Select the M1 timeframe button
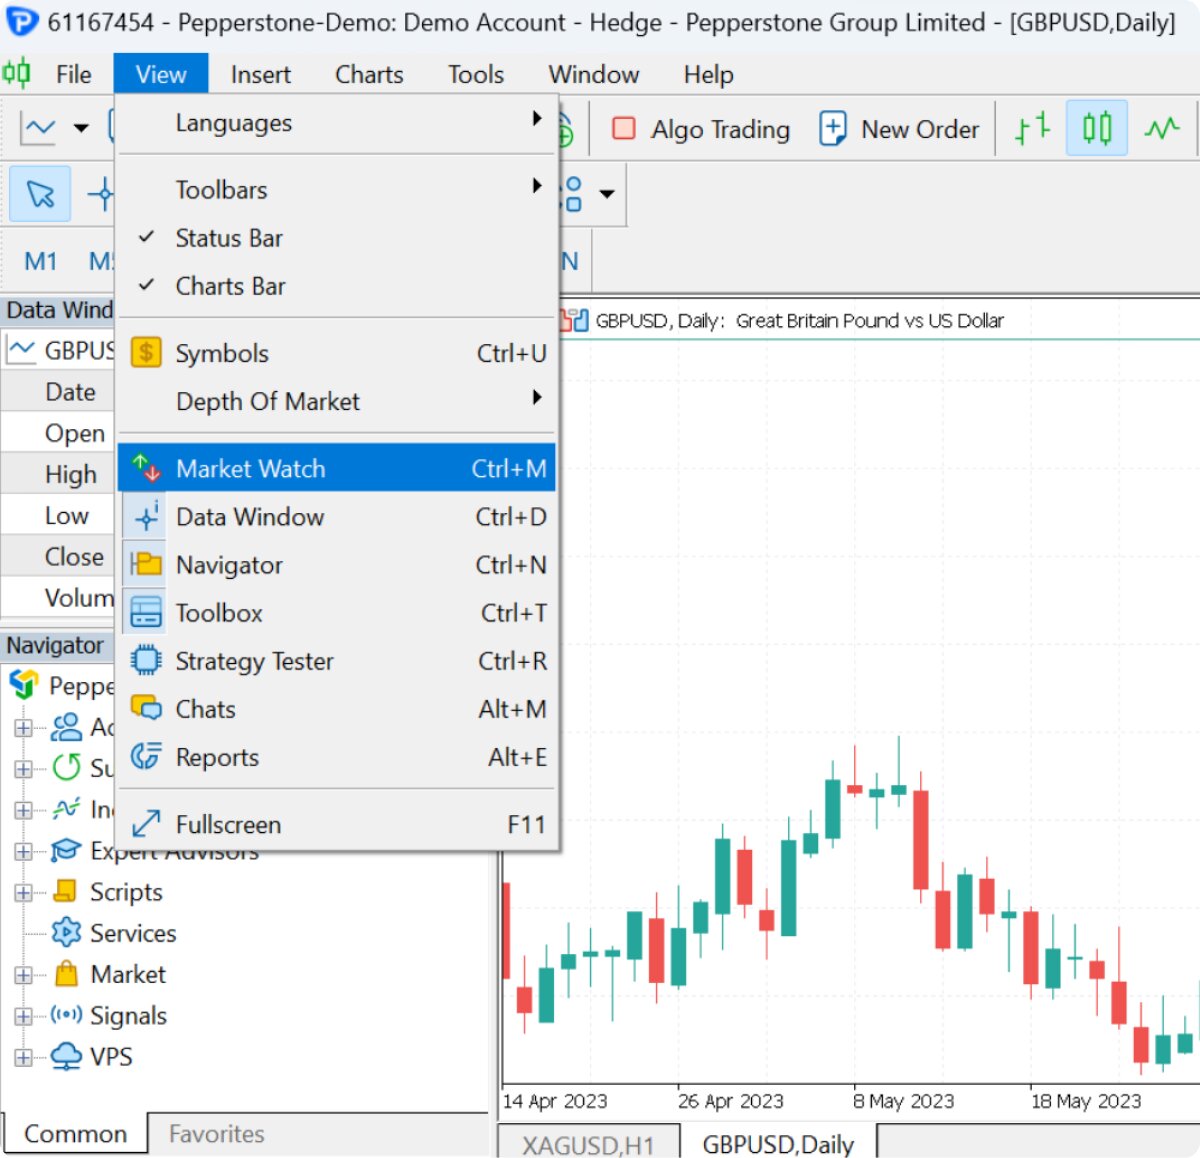The width and height of the screenshot is (1200, 1158). pos(41,261)
